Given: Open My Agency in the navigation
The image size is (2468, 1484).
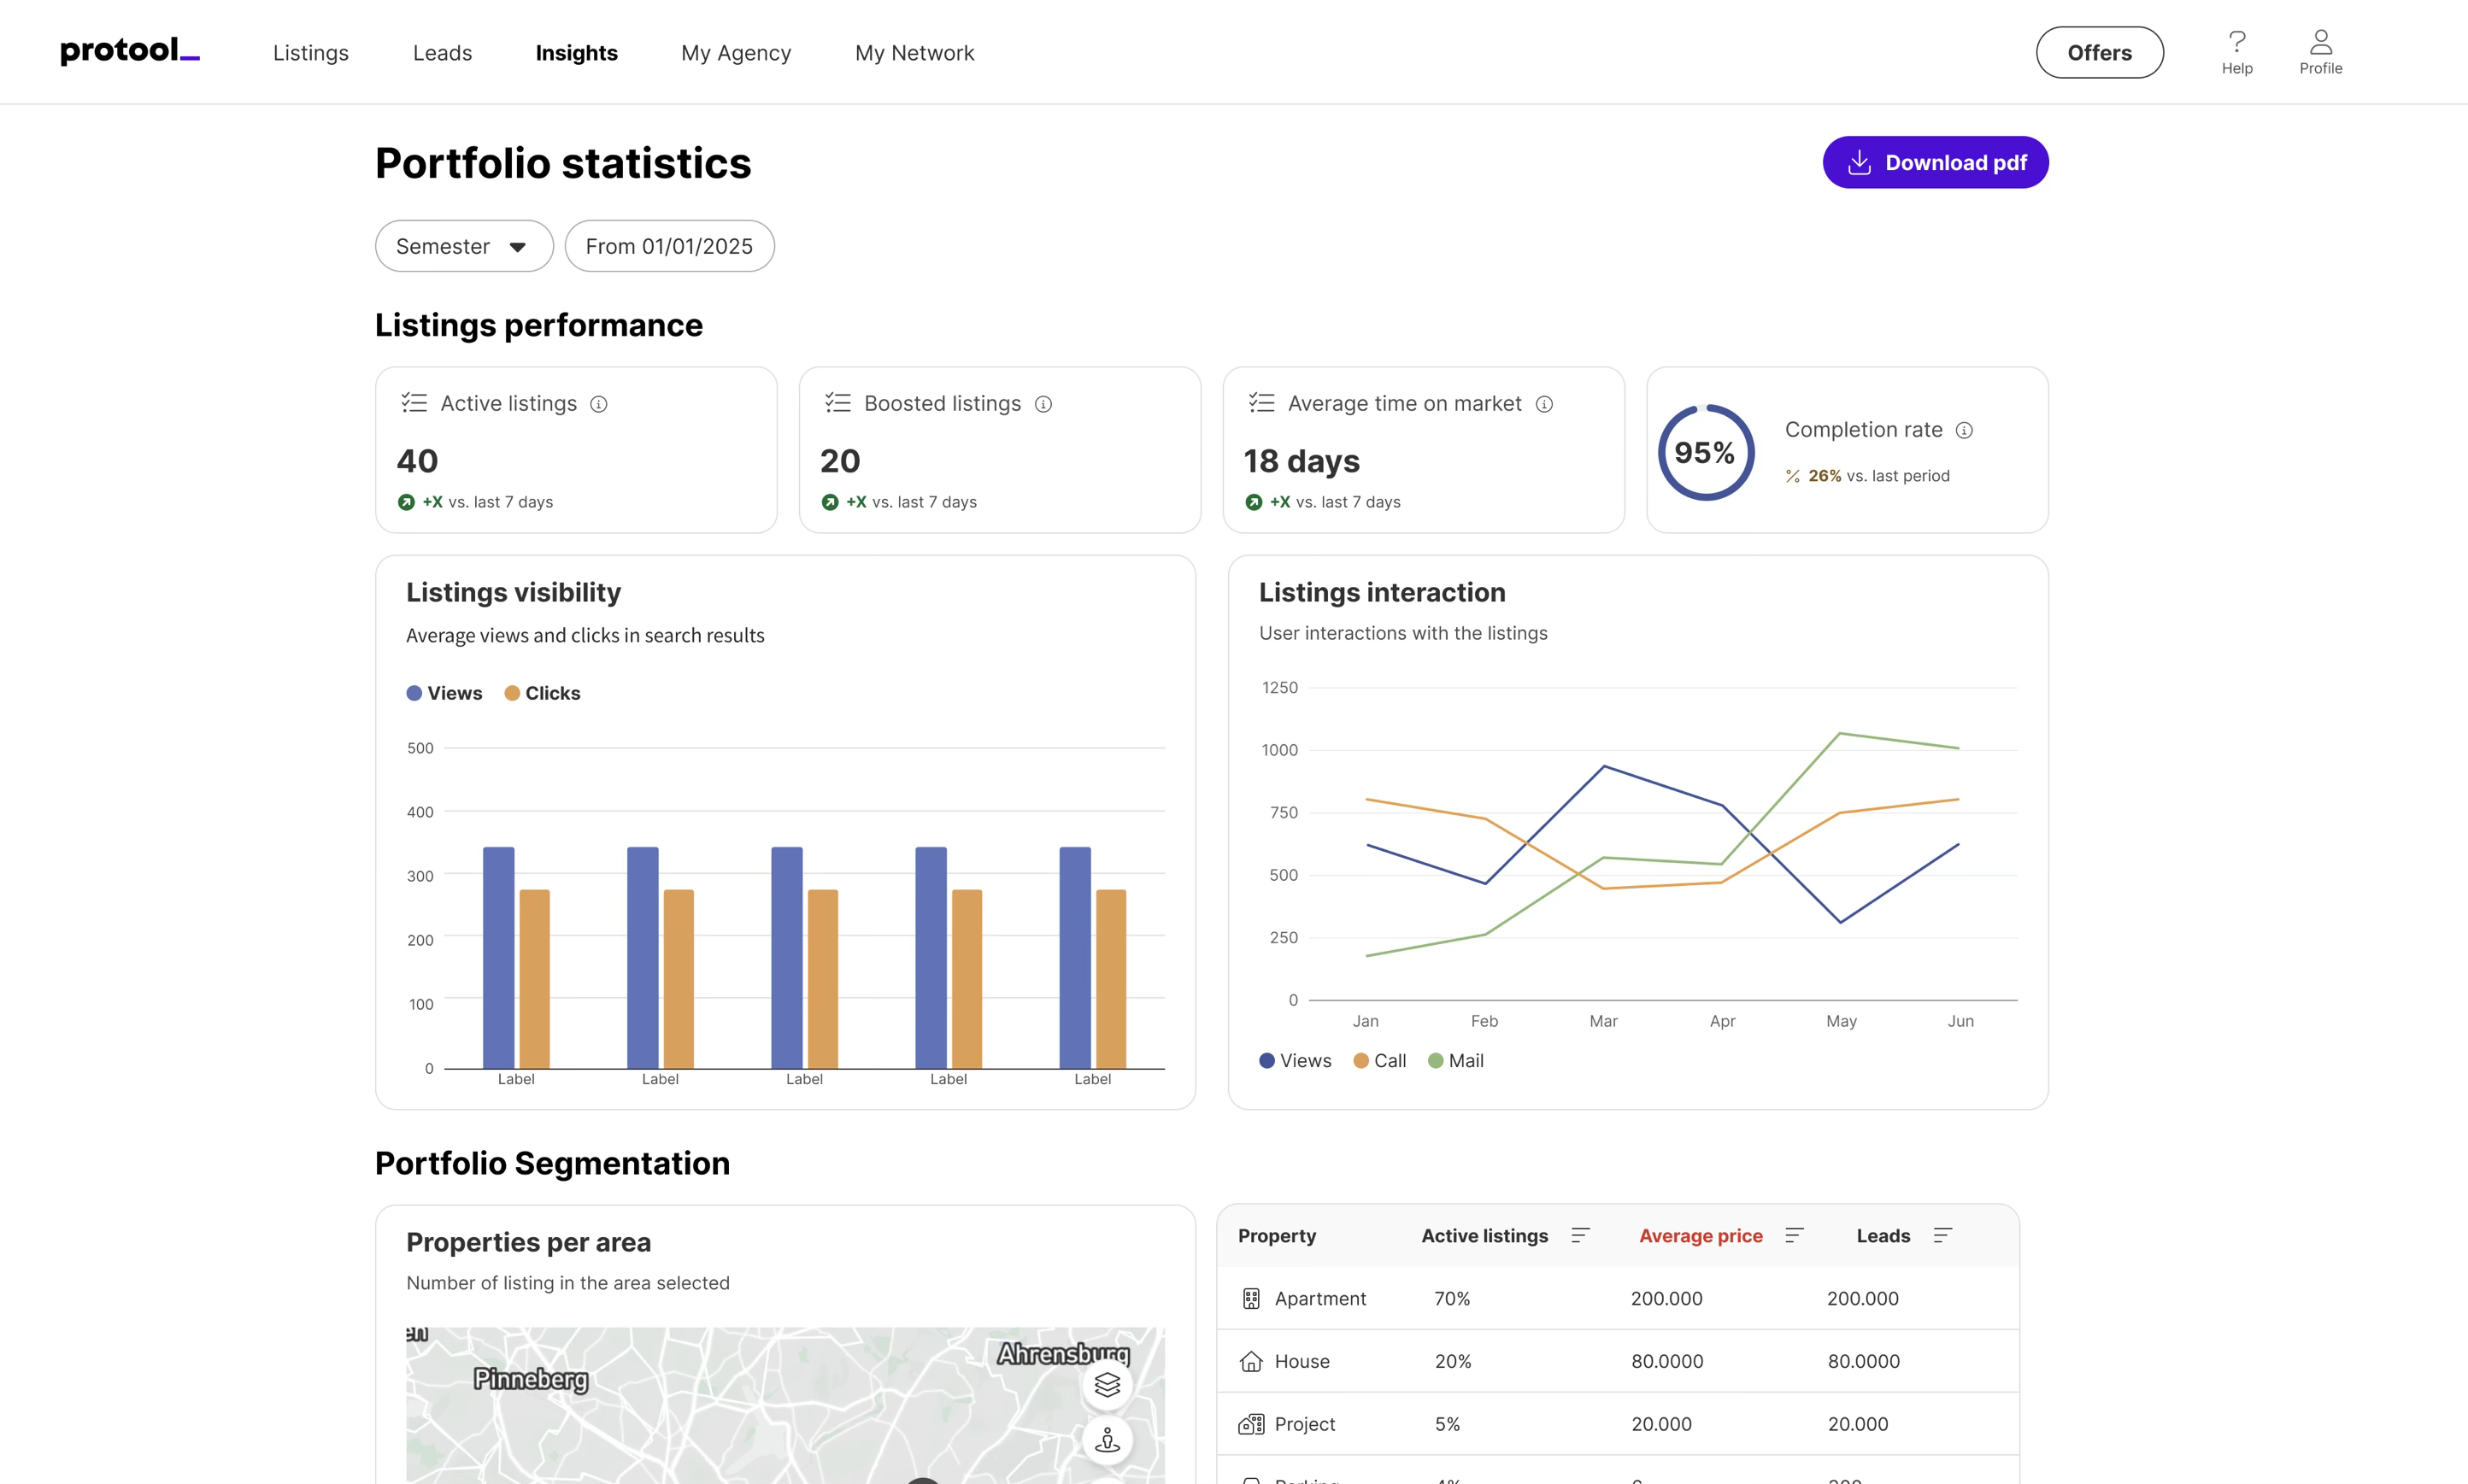Looking at the screenshot, I should point(736,53).
